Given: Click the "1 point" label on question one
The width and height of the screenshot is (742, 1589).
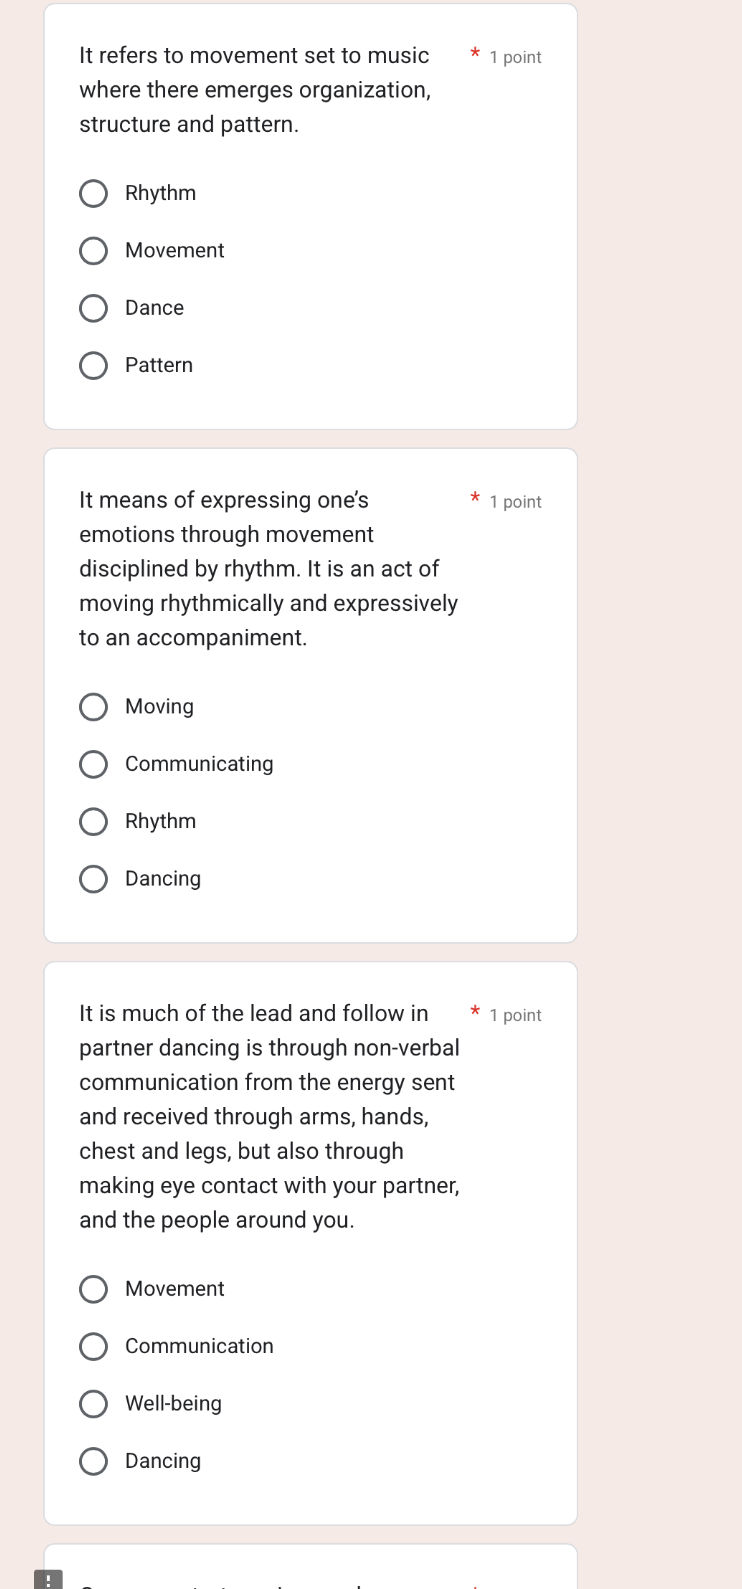Looking at the screenshot, I should (515, 57).
